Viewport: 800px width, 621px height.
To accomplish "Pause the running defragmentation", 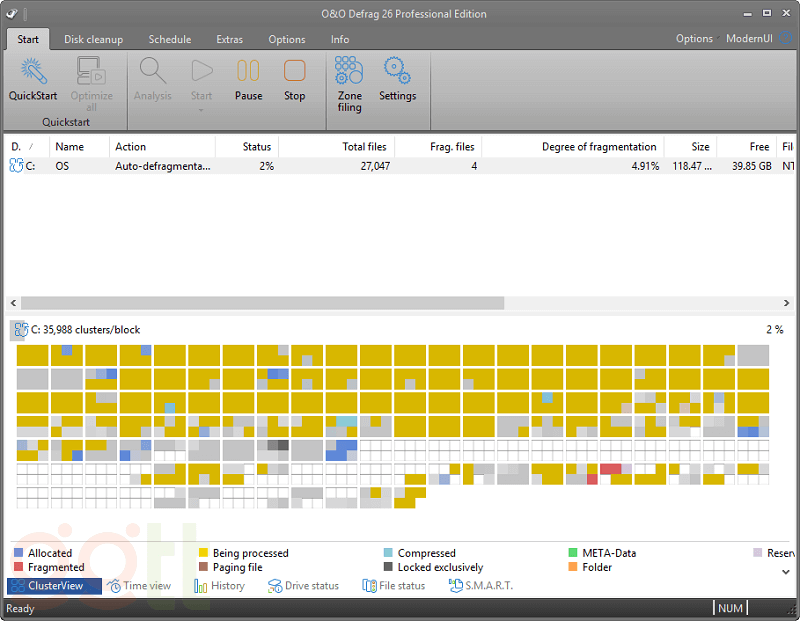I will coord(248,71).
